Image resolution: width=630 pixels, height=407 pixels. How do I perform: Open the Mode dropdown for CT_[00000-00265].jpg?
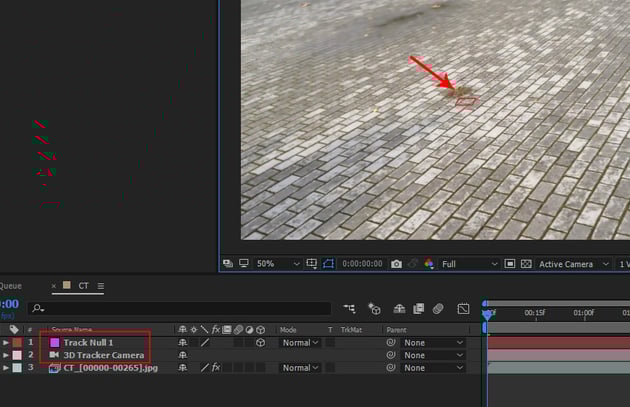tap(300, 368)
